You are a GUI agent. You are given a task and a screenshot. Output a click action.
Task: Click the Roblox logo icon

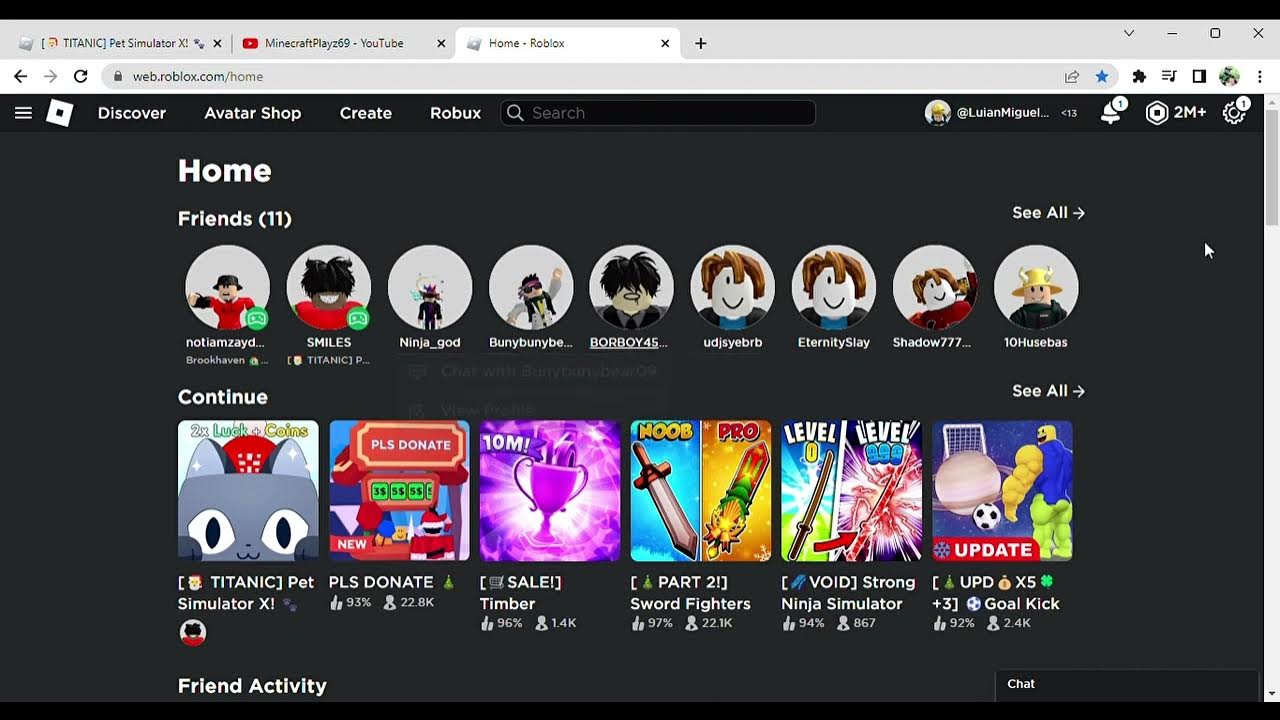click(60, 113)
